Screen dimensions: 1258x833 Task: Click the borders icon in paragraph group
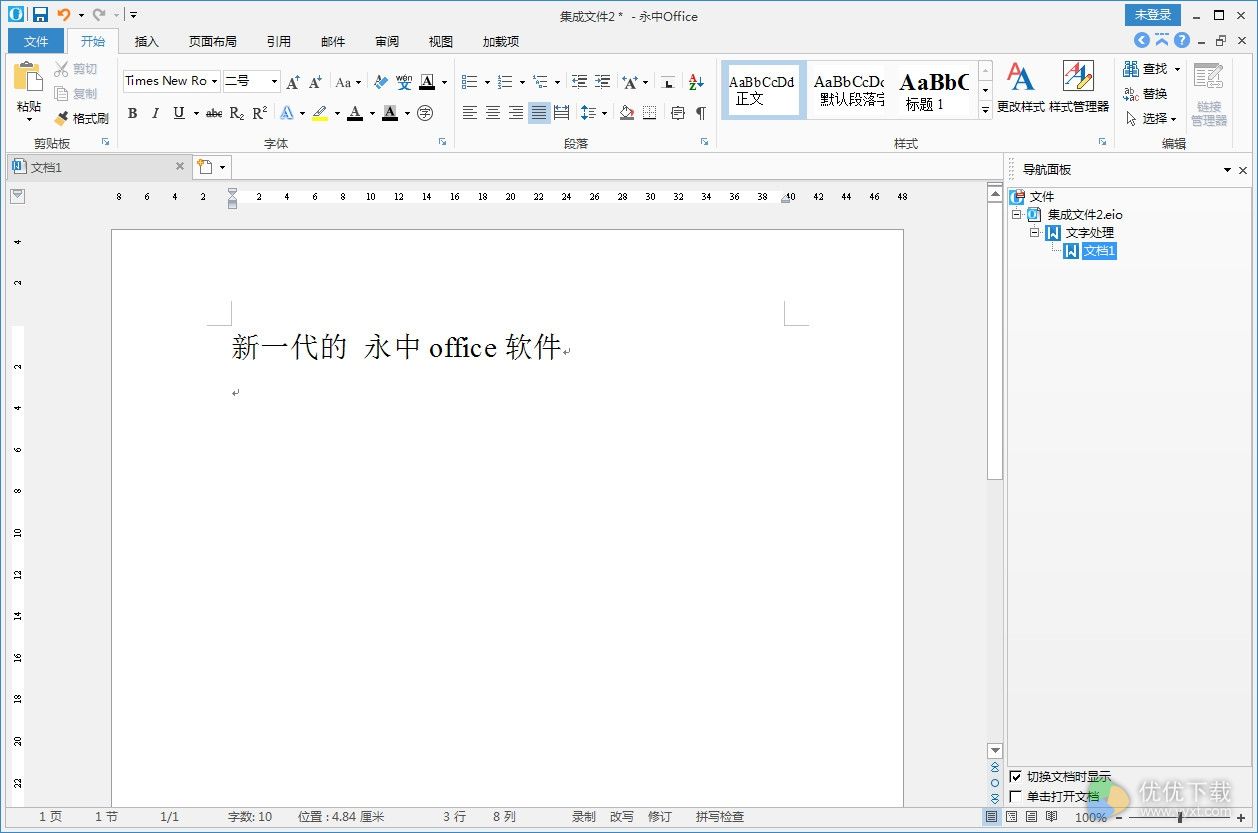pyautogui.click(x=650, y=113)
